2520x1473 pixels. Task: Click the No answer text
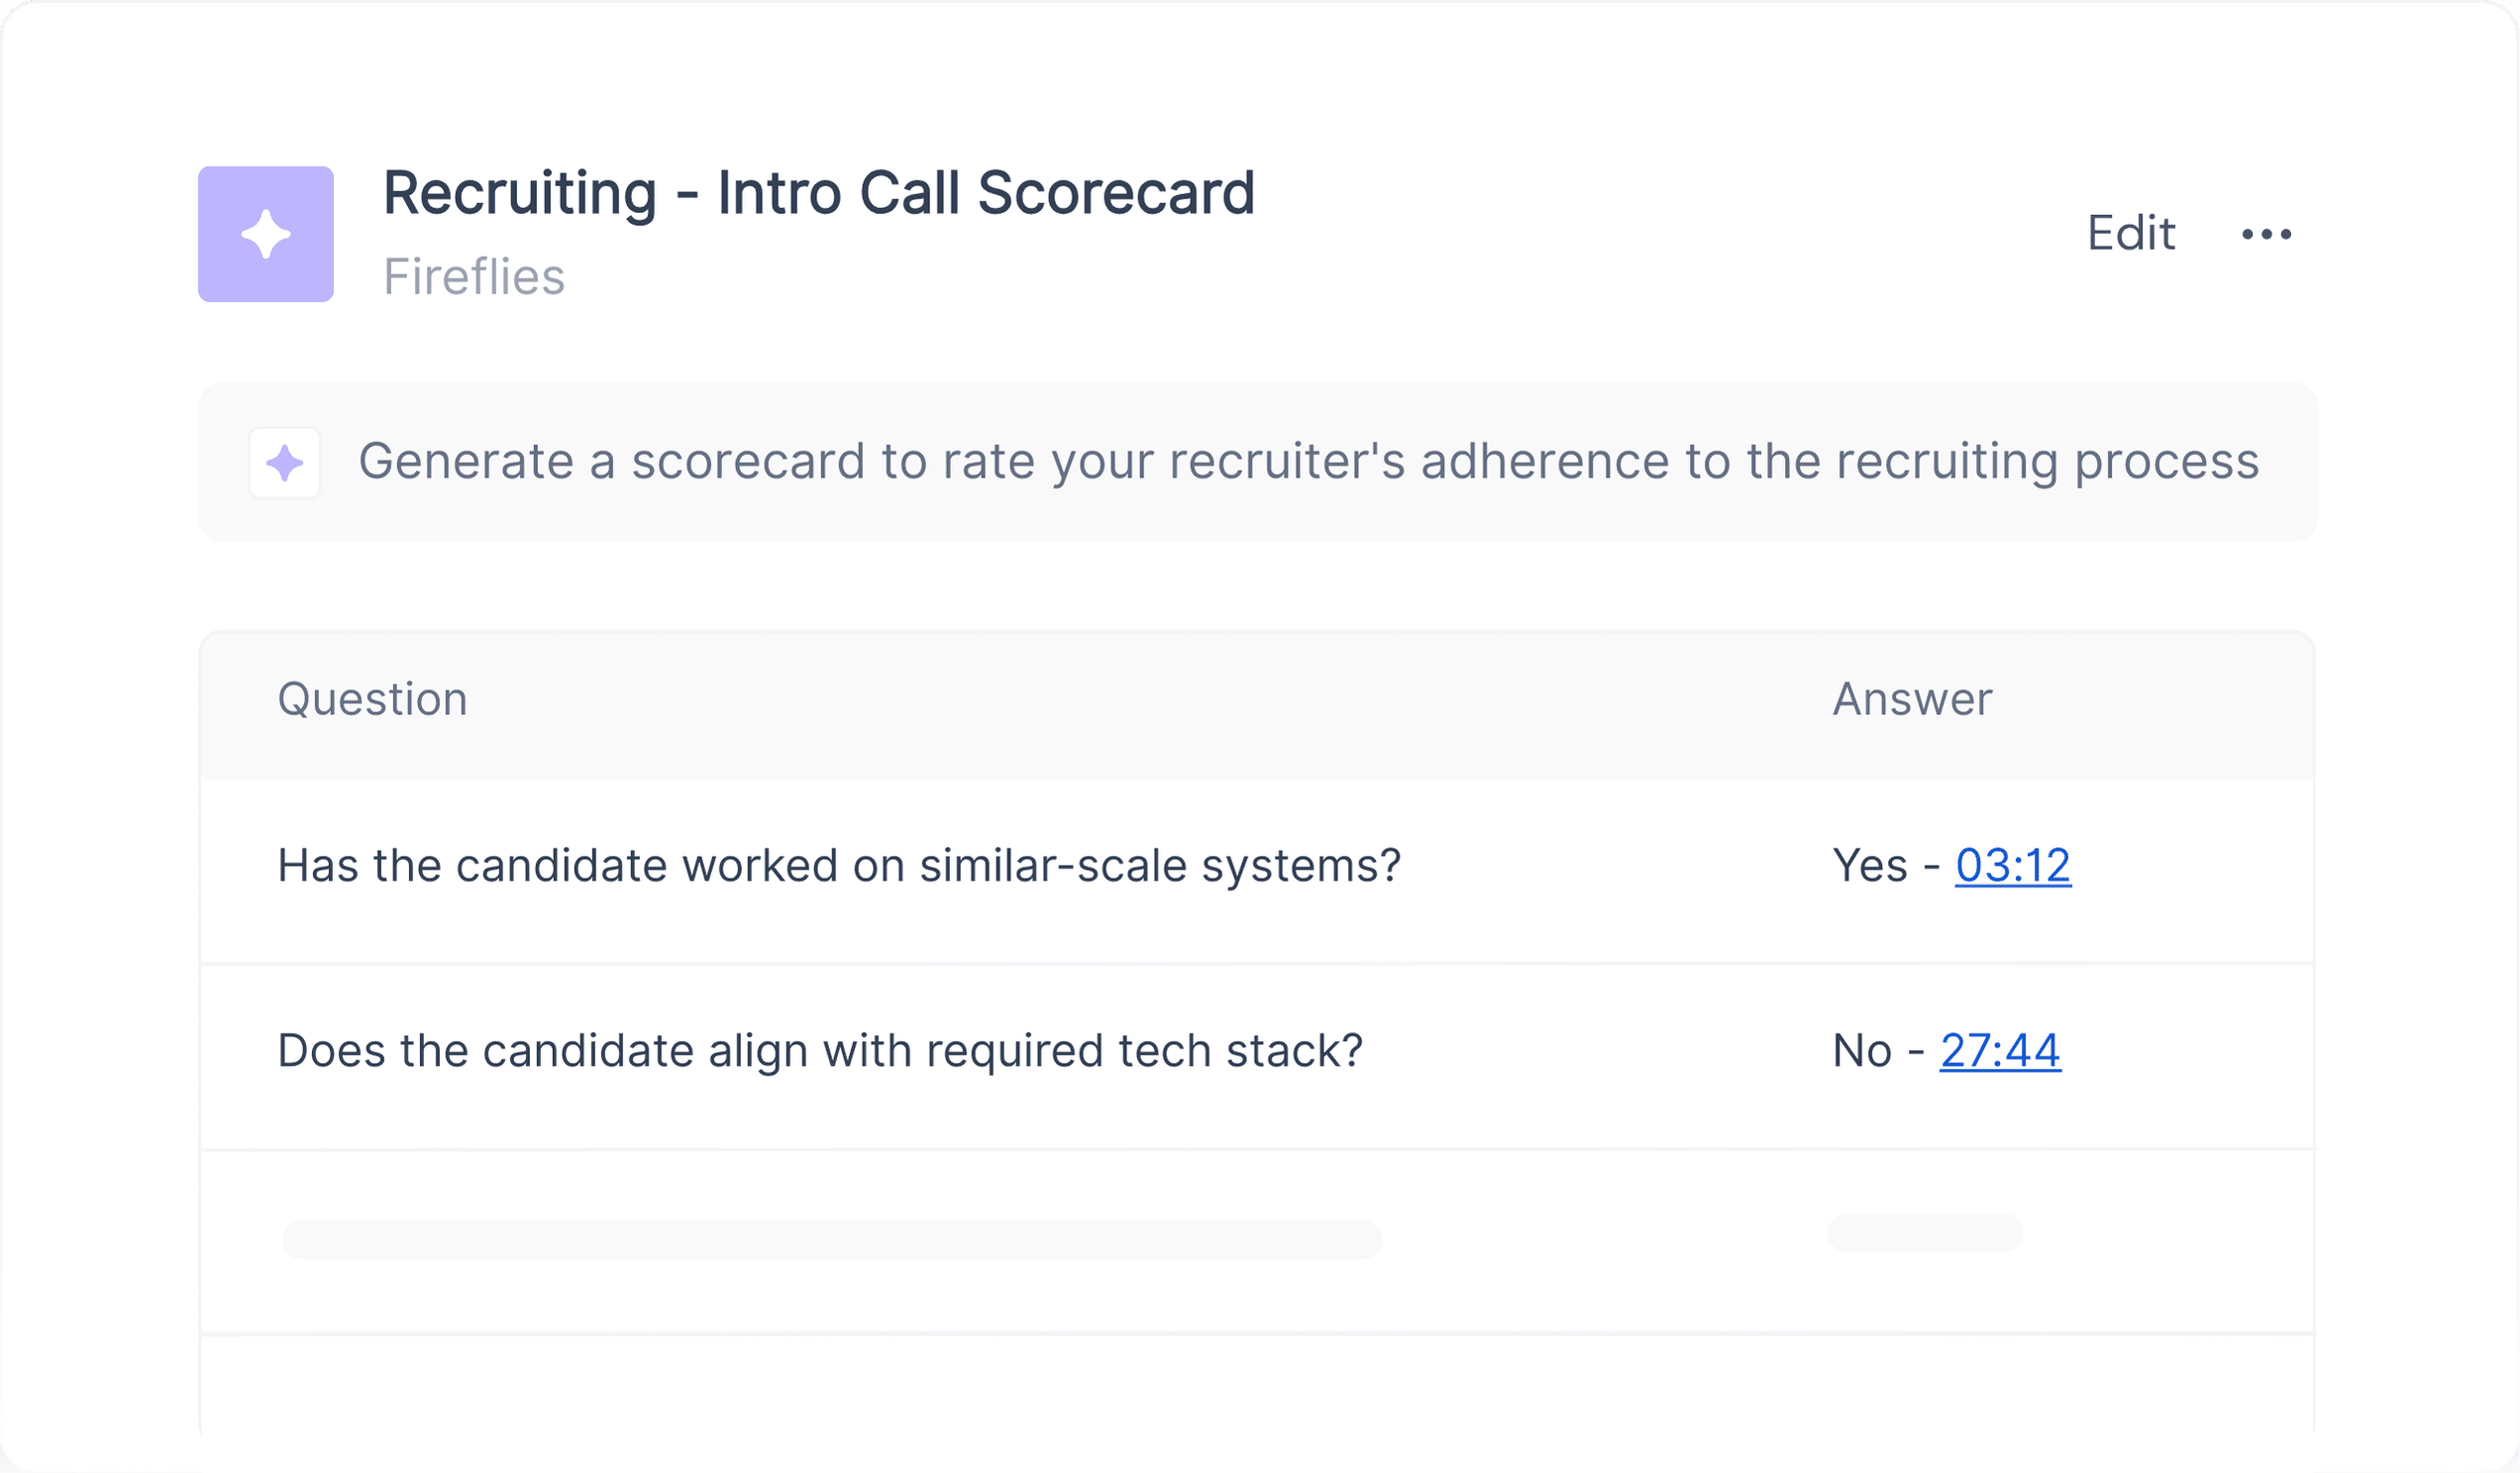(1862, 1051)
